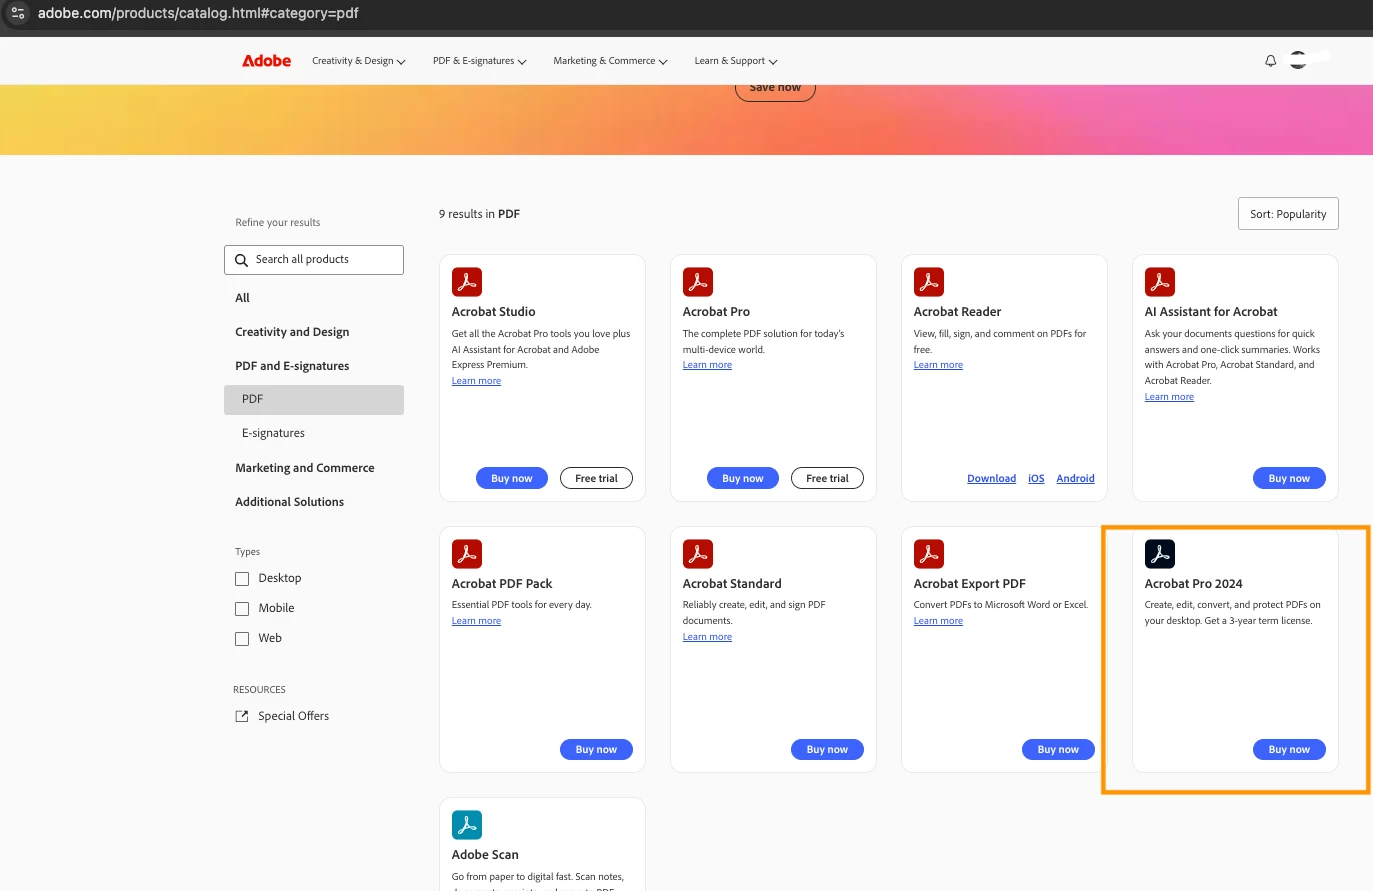Download Acrobat Reader link

coord(991,479)
